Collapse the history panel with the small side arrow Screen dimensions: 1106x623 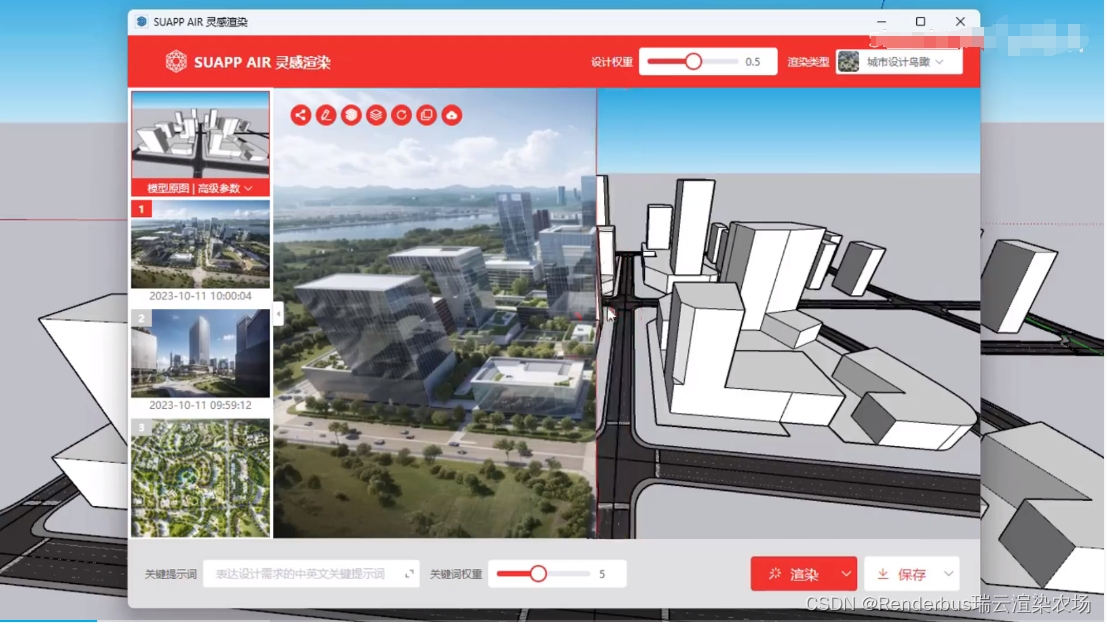click(279, 313)
